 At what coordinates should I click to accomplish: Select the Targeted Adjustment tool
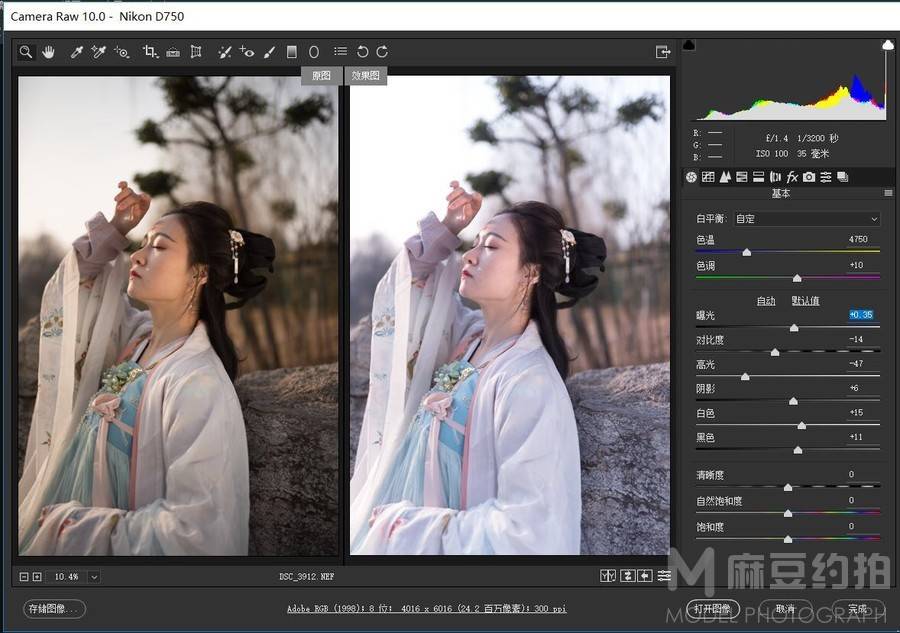click(x=121, y=52)
